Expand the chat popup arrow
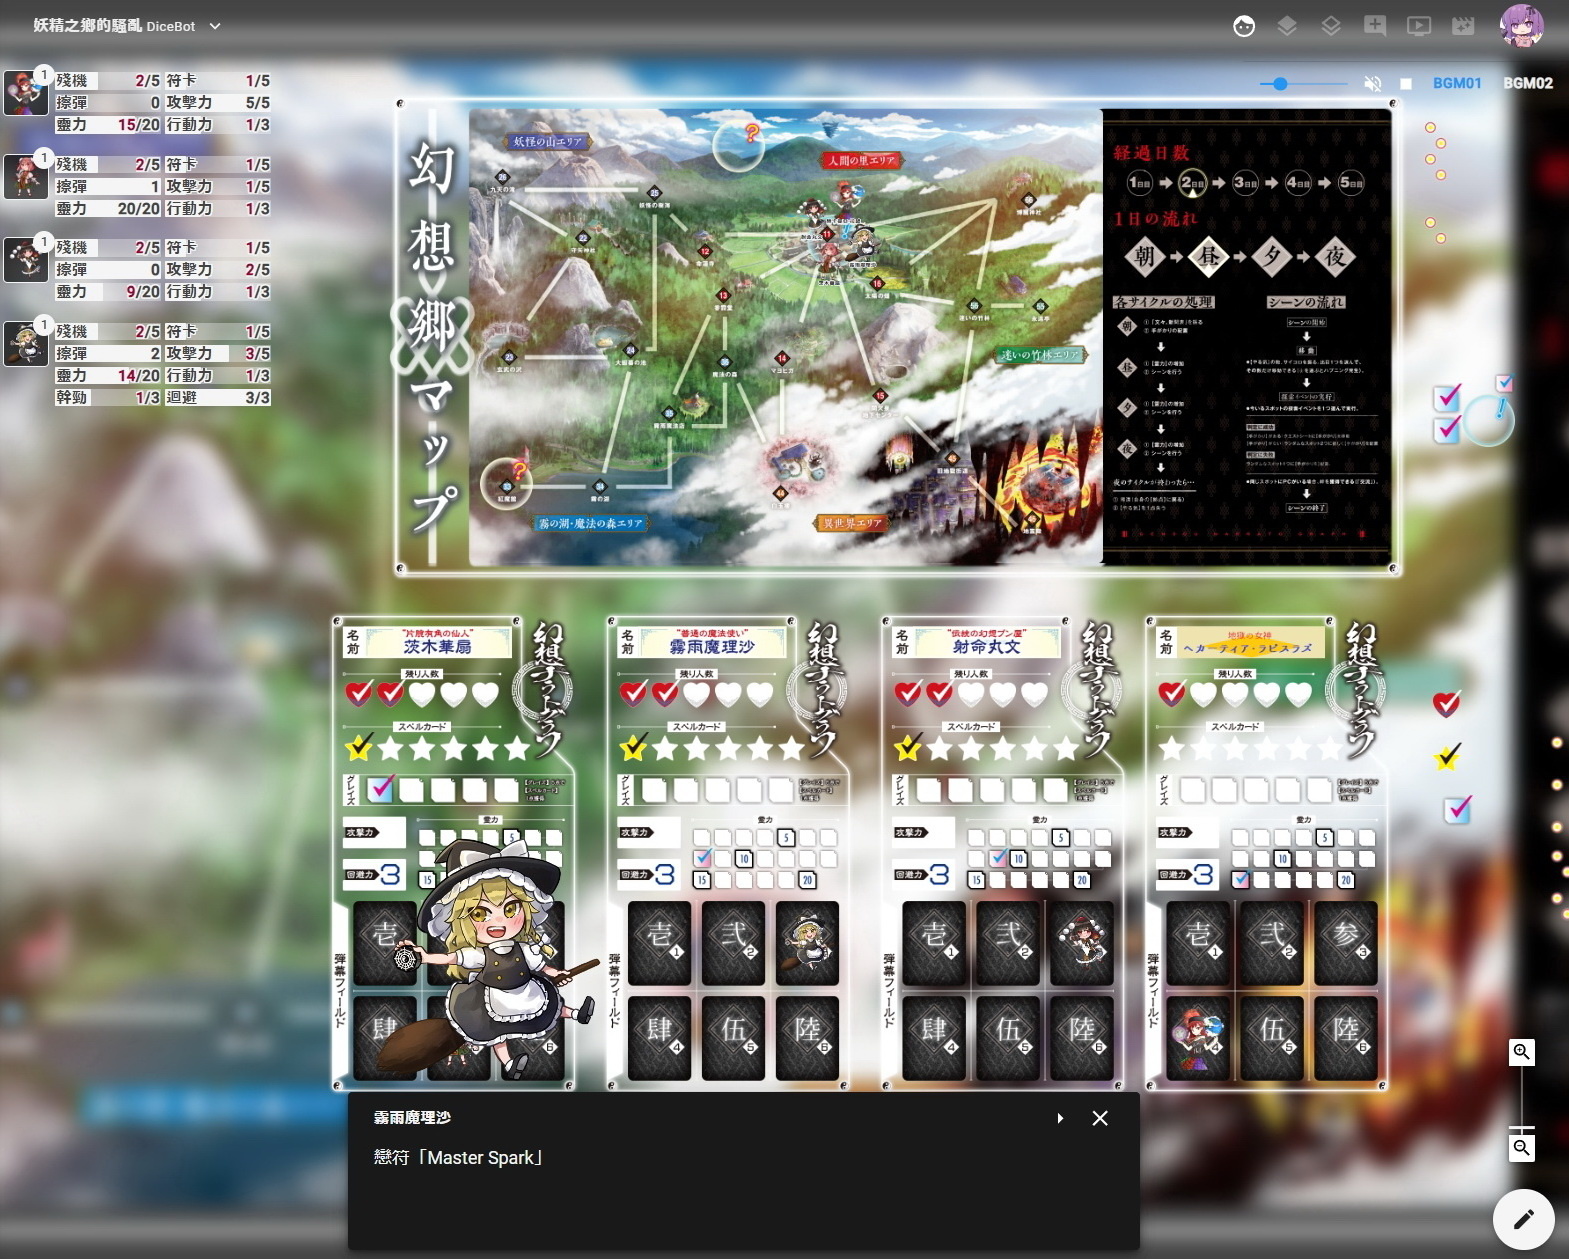The width and height of the screenshot is (1569, 1259). pos(1060,1118)
